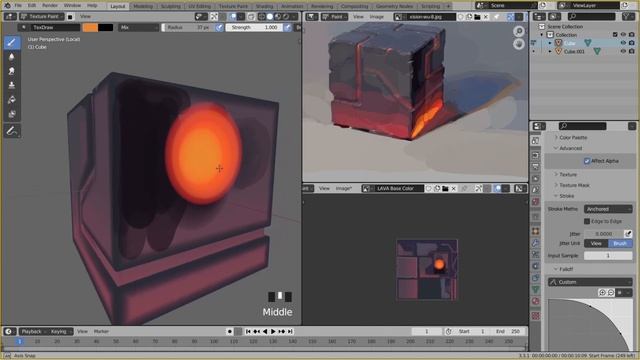Open the Object Data green triangle tab
This screenshot has height=360, width=640.
pos(536,290)
